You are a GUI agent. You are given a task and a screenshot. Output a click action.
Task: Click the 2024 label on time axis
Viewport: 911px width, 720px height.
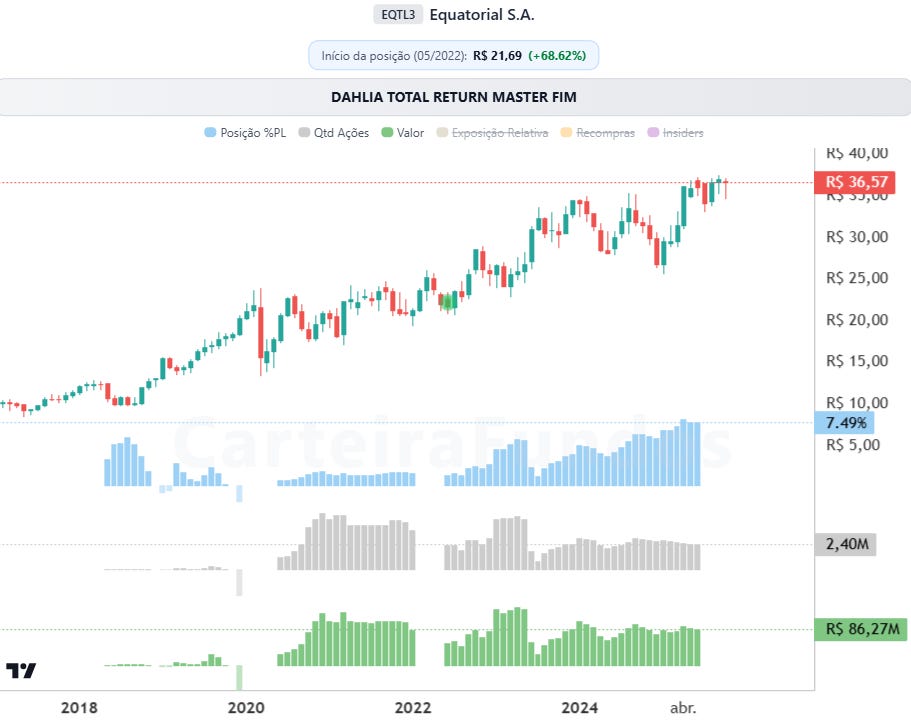pyautogui.click(x=580, y=708)
